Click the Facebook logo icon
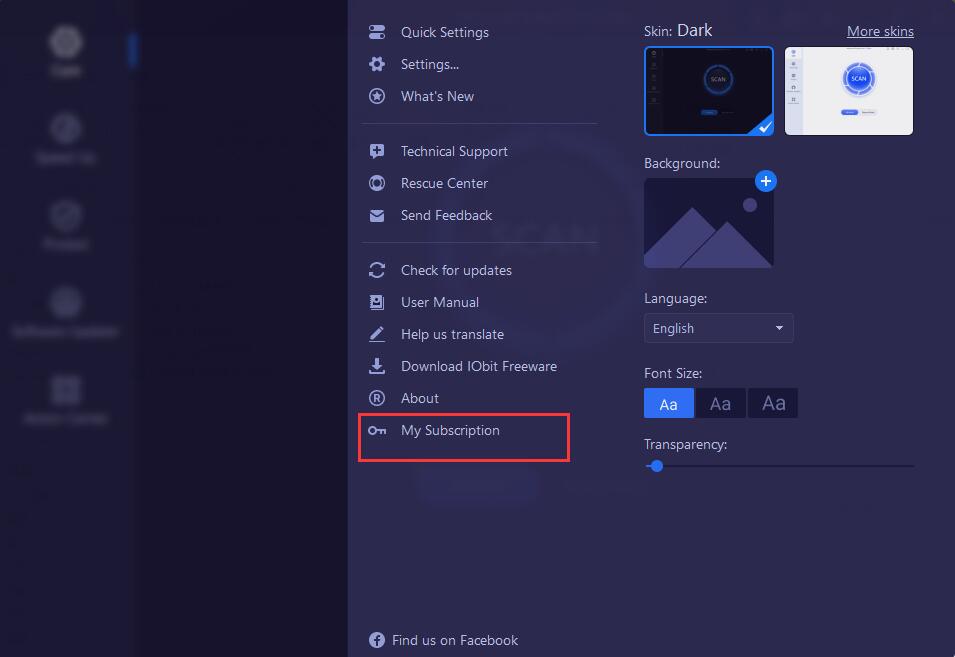The width and height of the screenshot is (955, 657). pyautogui.click(x=377, y=640)
